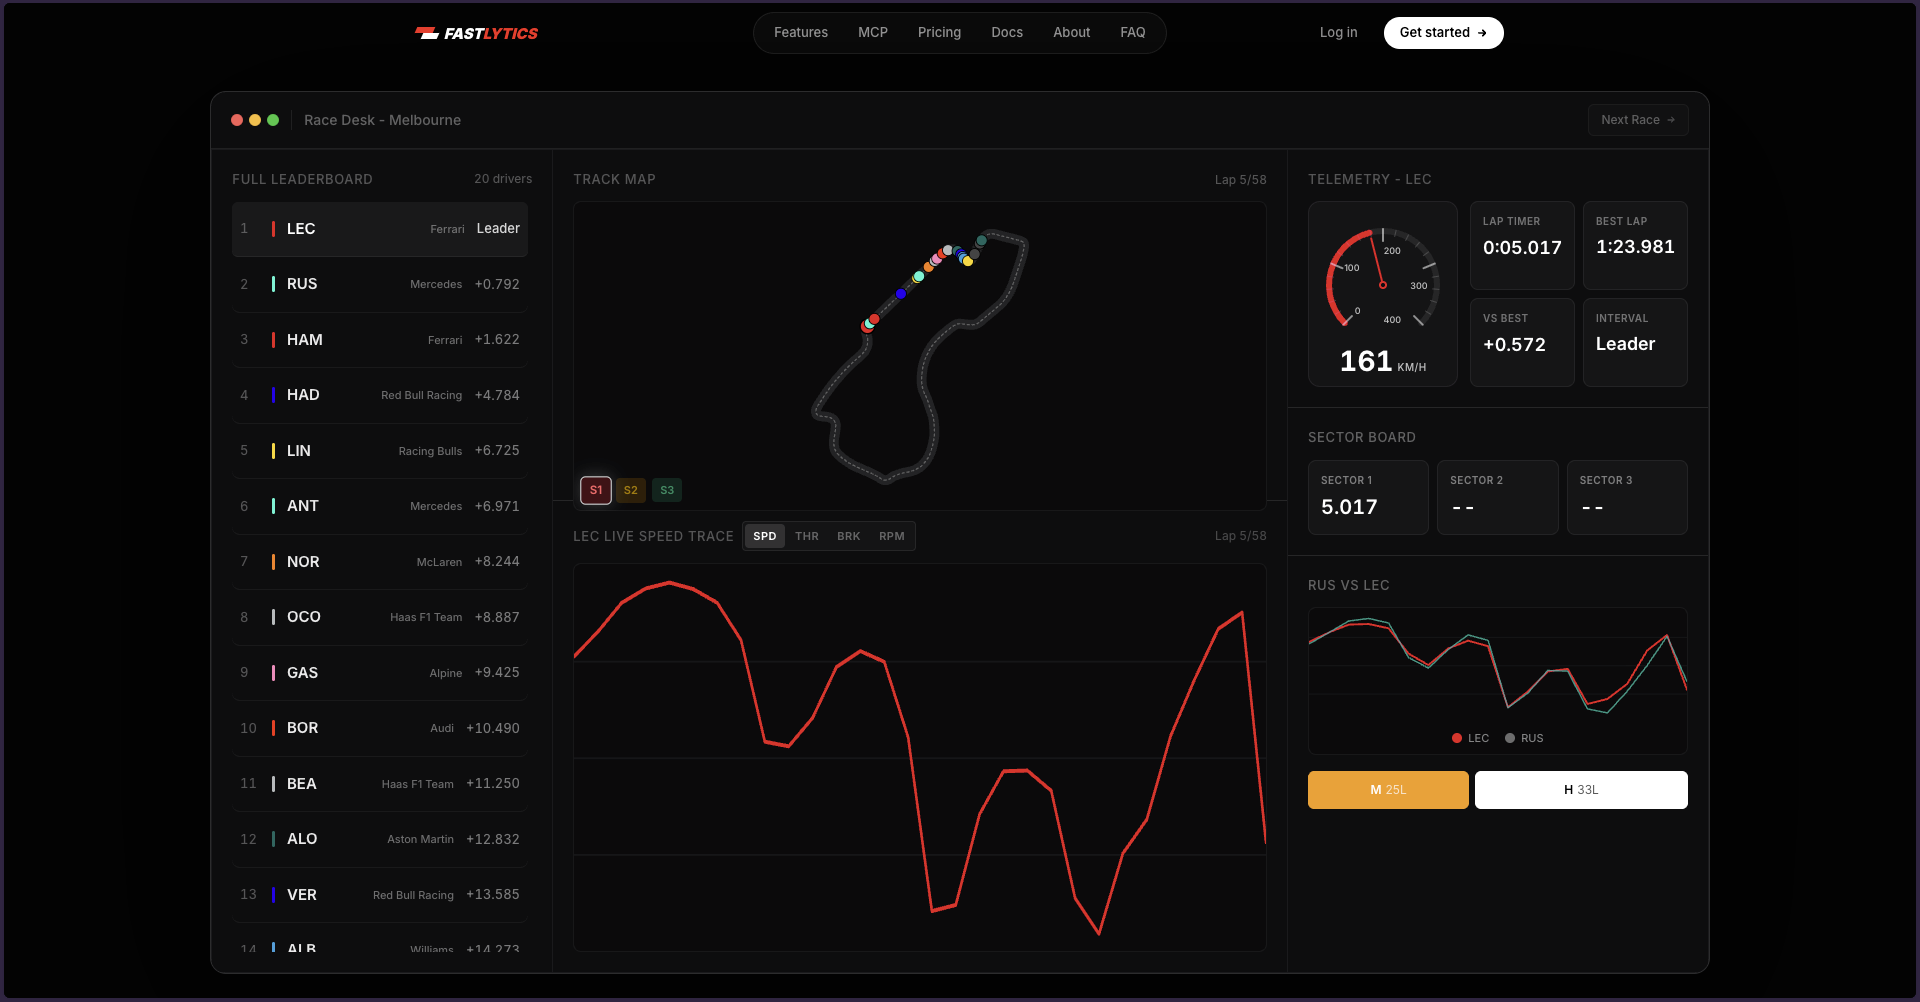This screenshot has height=1002, width=1920.
Task: Select the S3 sector toggle
Action: pyautogui.click(x=667, y=490)
